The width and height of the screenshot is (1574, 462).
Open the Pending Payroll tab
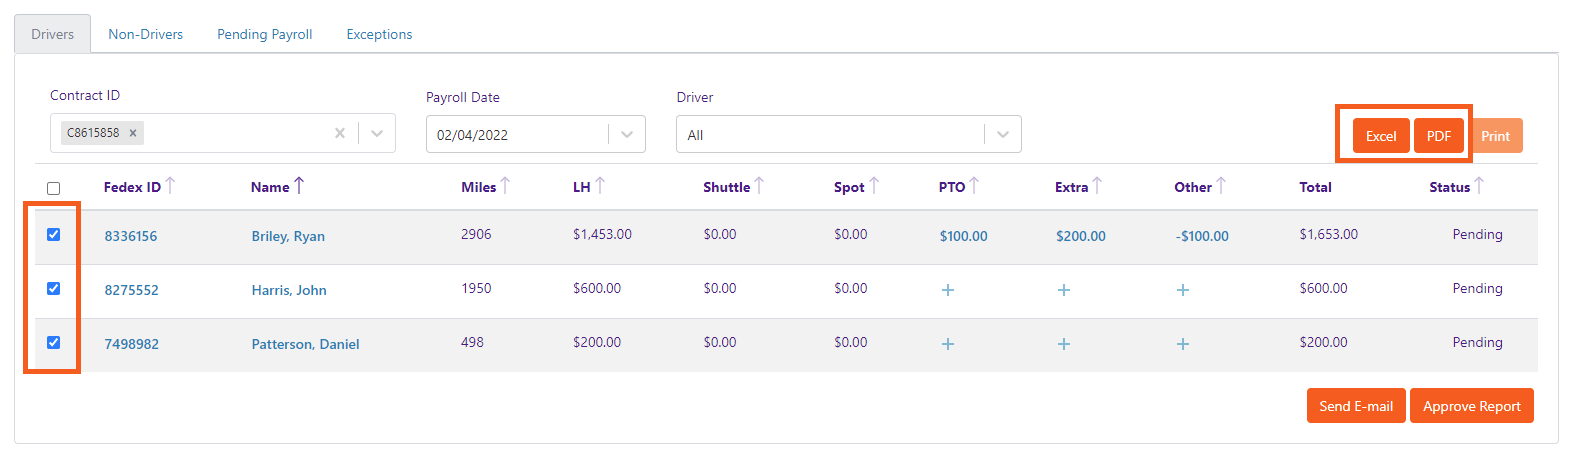(x=265, y=34)
